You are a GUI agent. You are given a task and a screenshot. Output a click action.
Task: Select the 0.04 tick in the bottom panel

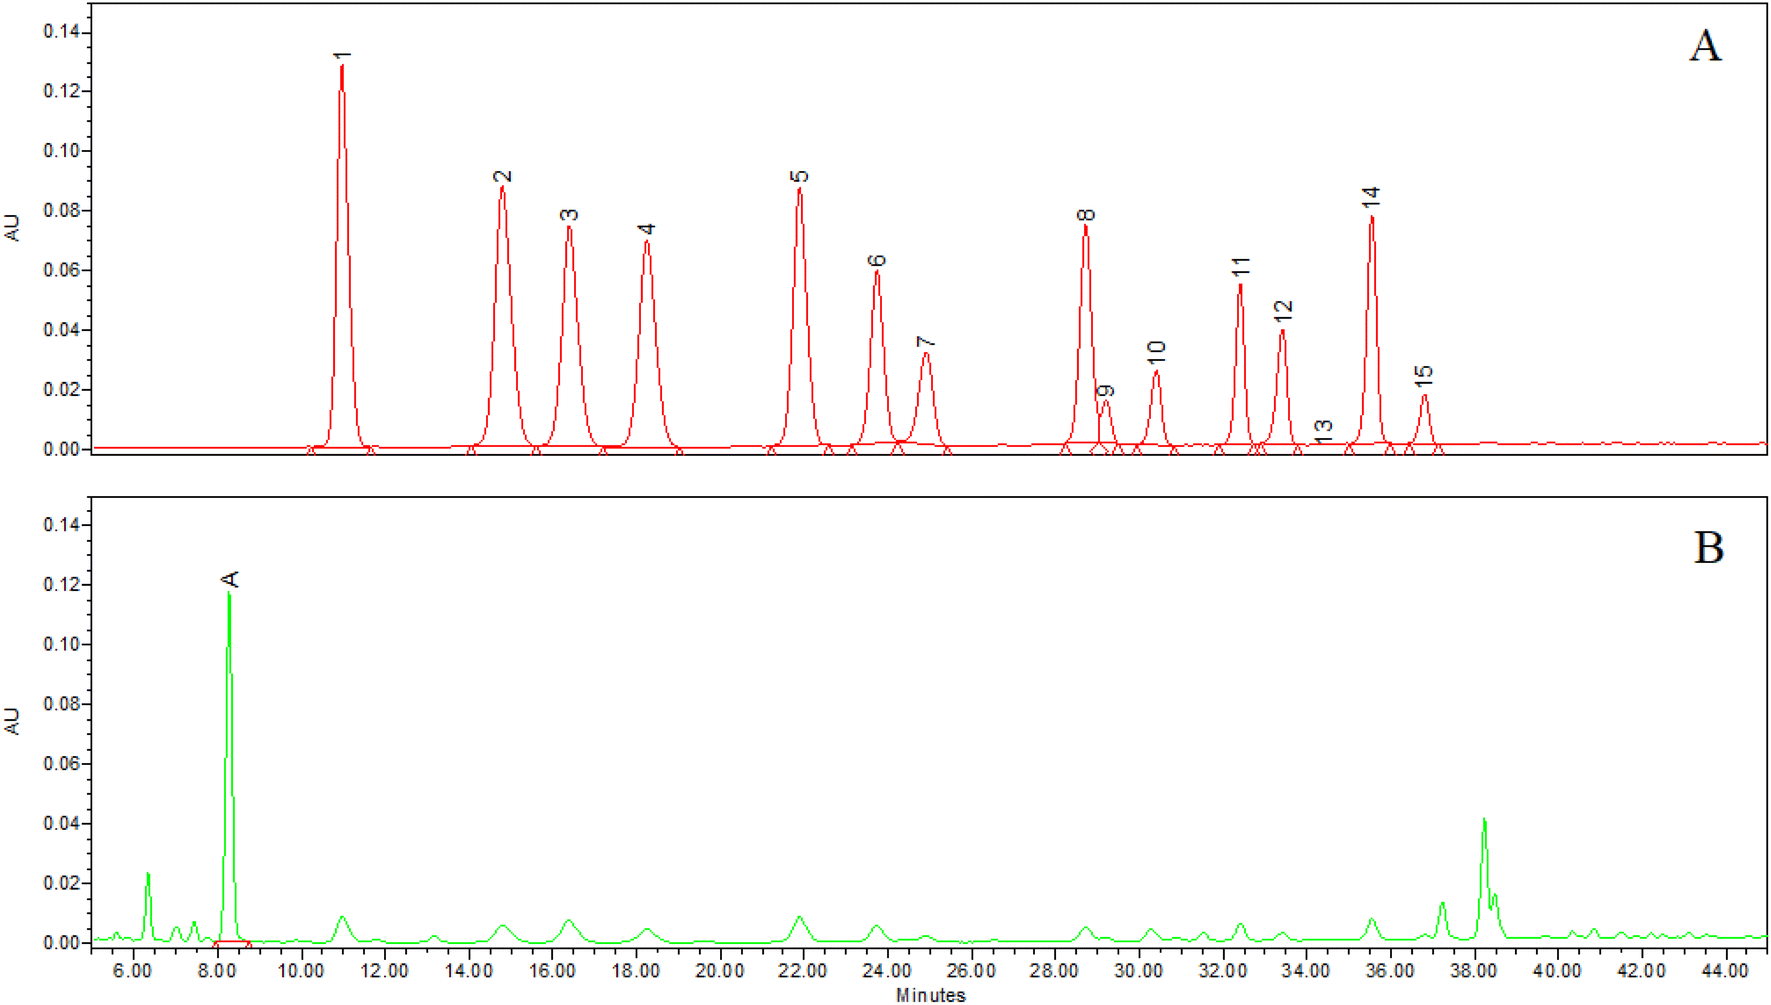pyautogui.click(x=60, y=824)
